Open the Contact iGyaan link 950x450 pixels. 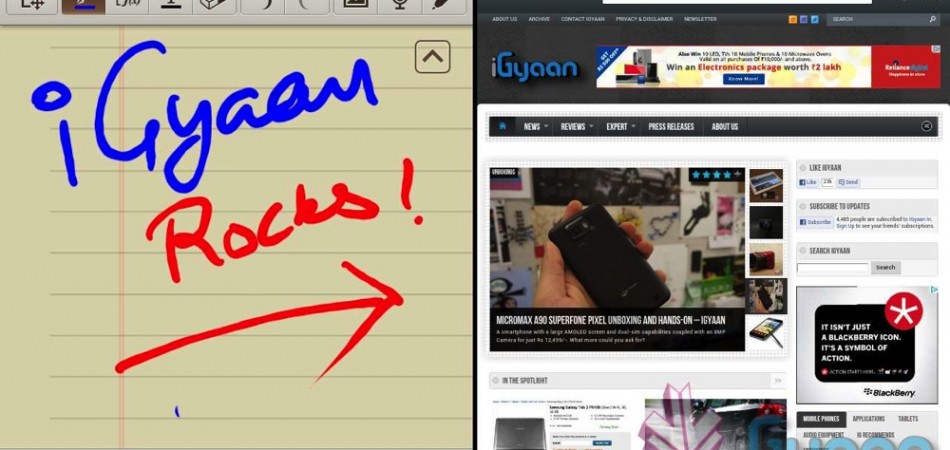click(x=582, y=19)
